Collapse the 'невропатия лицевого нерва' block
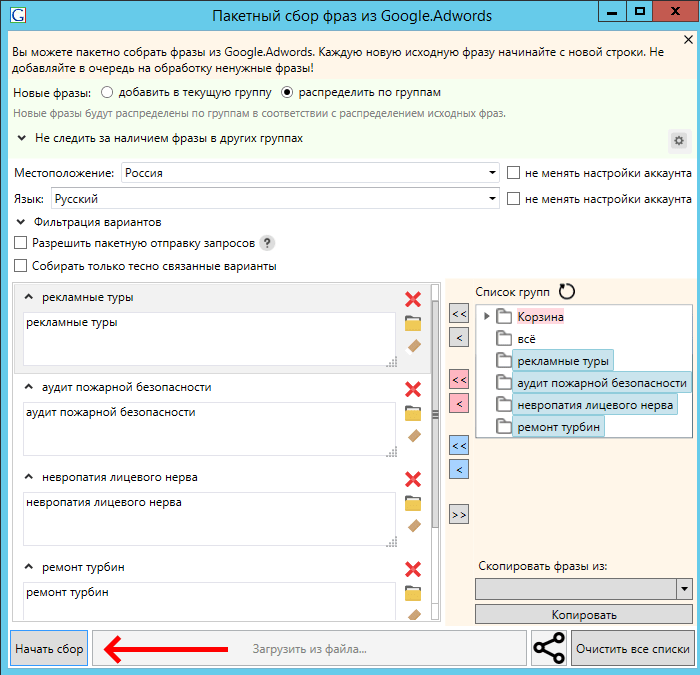Image resolution: width=700 pixels, height=675 pixels. (29, 477)
